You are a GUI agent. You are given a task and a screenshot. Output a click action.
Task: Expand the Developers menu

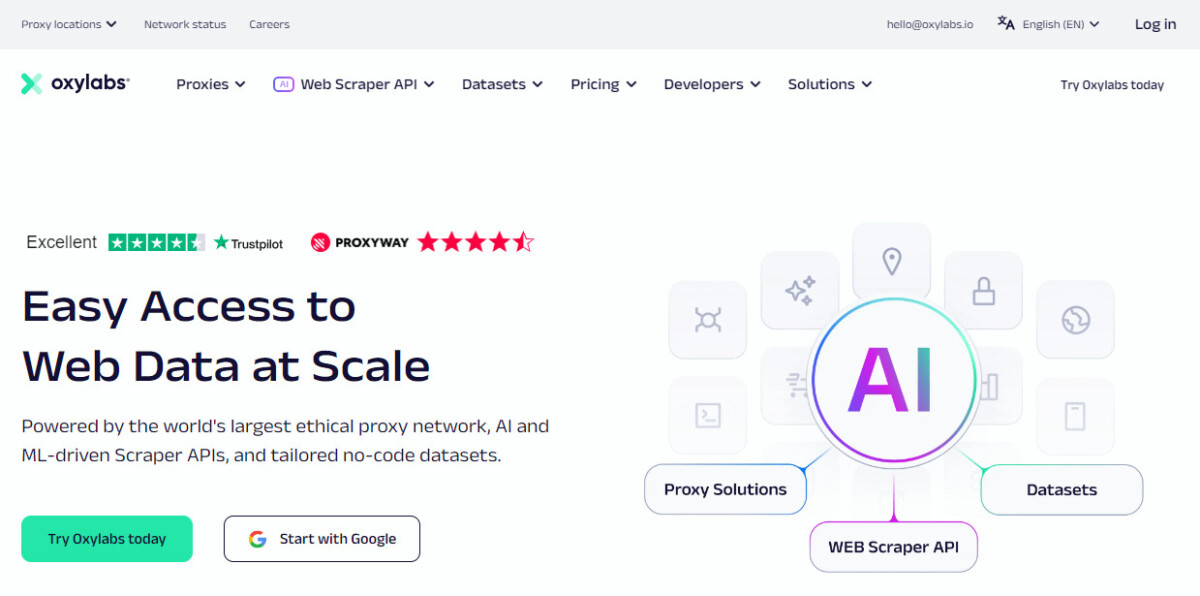coord(712,84)
